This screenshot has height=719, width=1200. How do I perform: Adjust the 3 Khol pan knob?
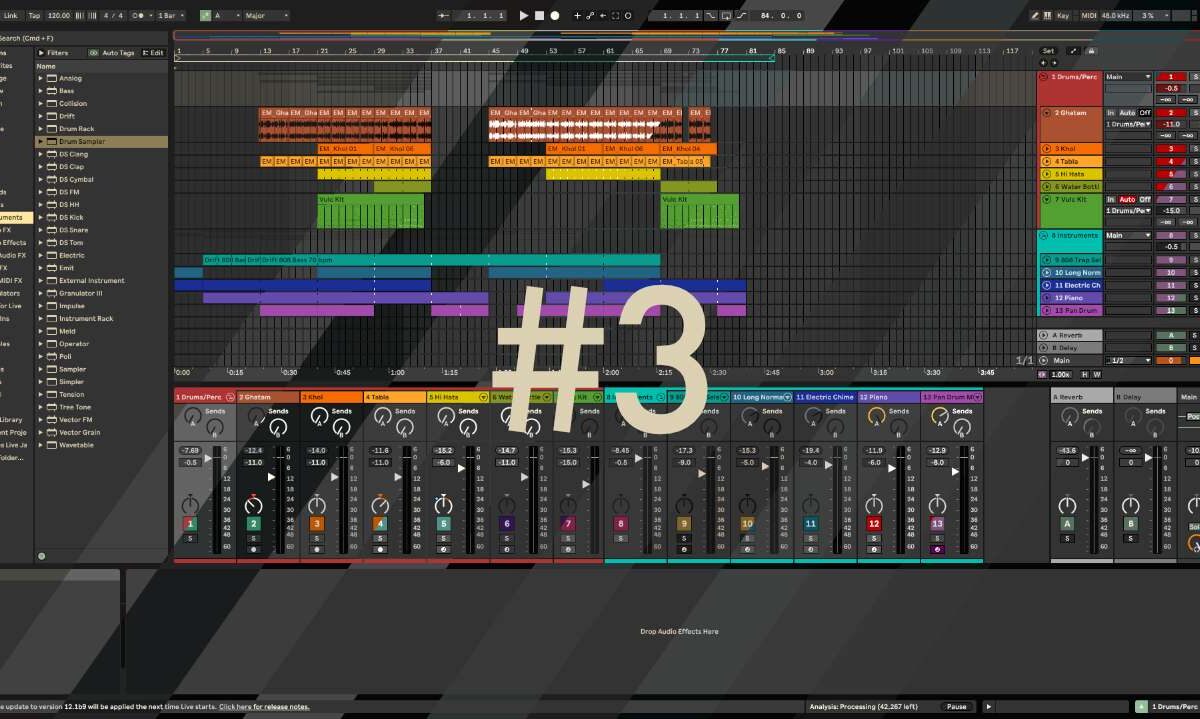(x=317, y=503)
